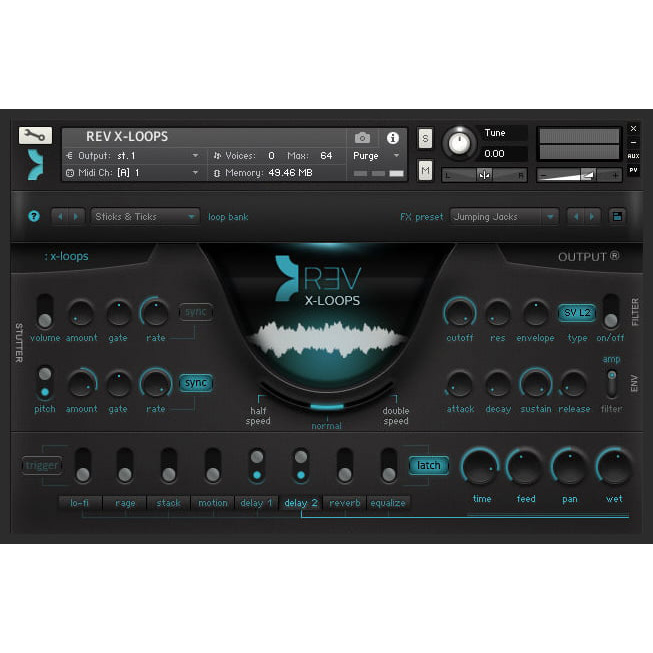The width and height of the screenshot is (653, 653).
Task: Click the pan L-R slider
Action: (x=484, y=175)
